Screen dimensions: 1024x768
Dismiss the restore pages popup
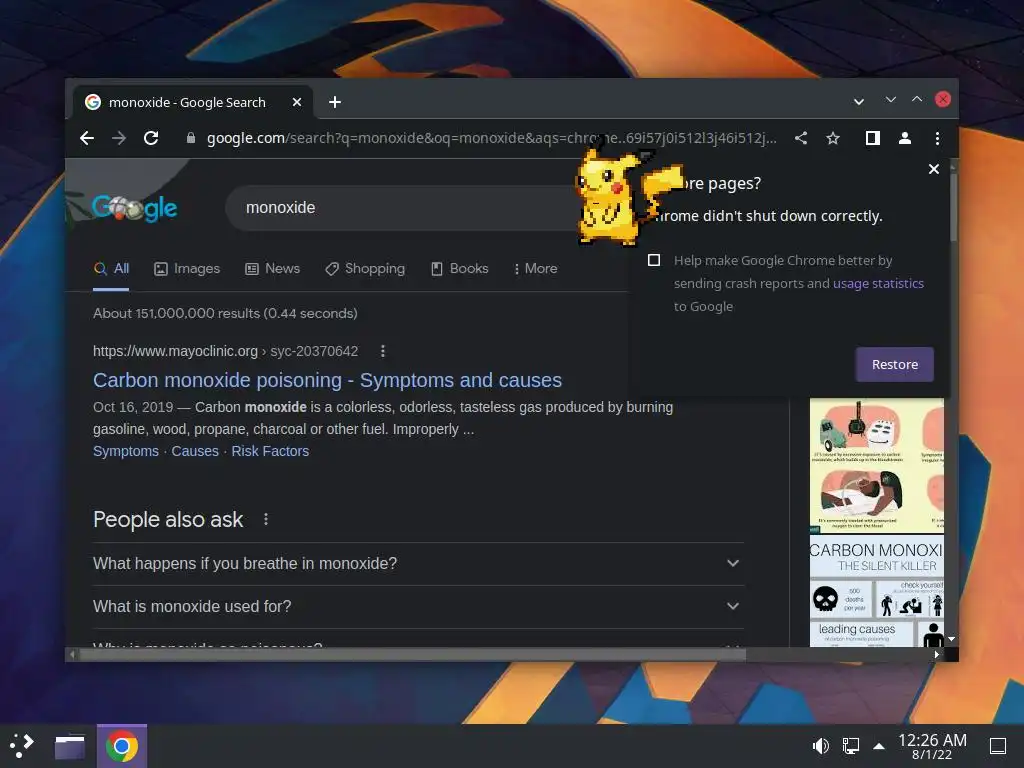point(934,169)
